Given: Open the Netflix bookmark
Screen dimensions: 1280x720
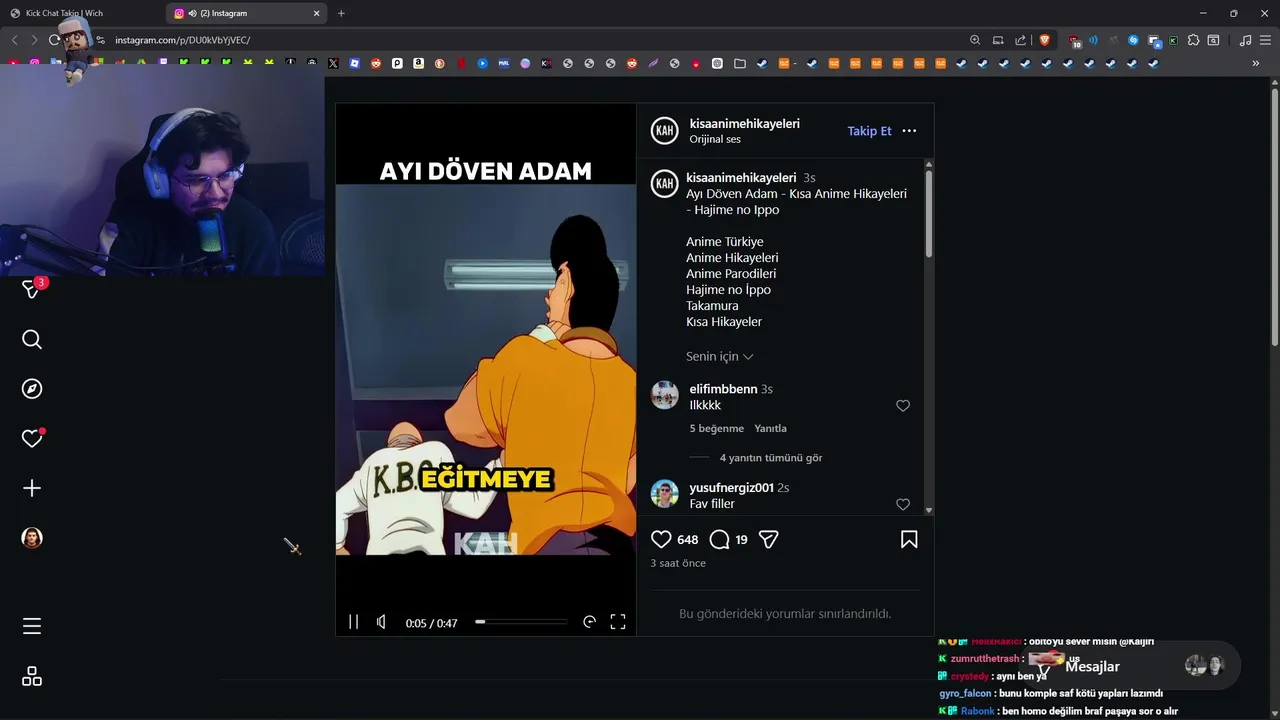Looking at the screenshot, I should click(461, 63).
